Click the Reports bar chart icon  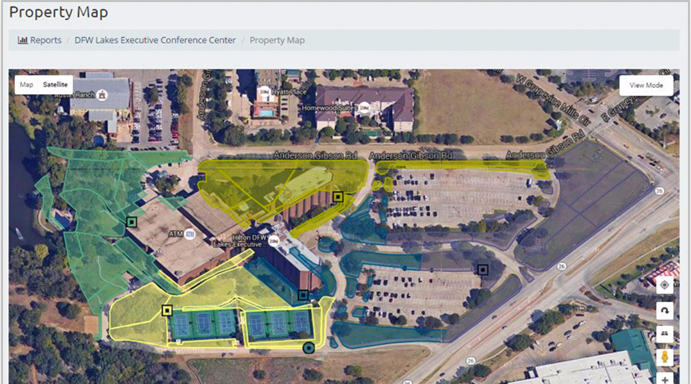[22, 40]
